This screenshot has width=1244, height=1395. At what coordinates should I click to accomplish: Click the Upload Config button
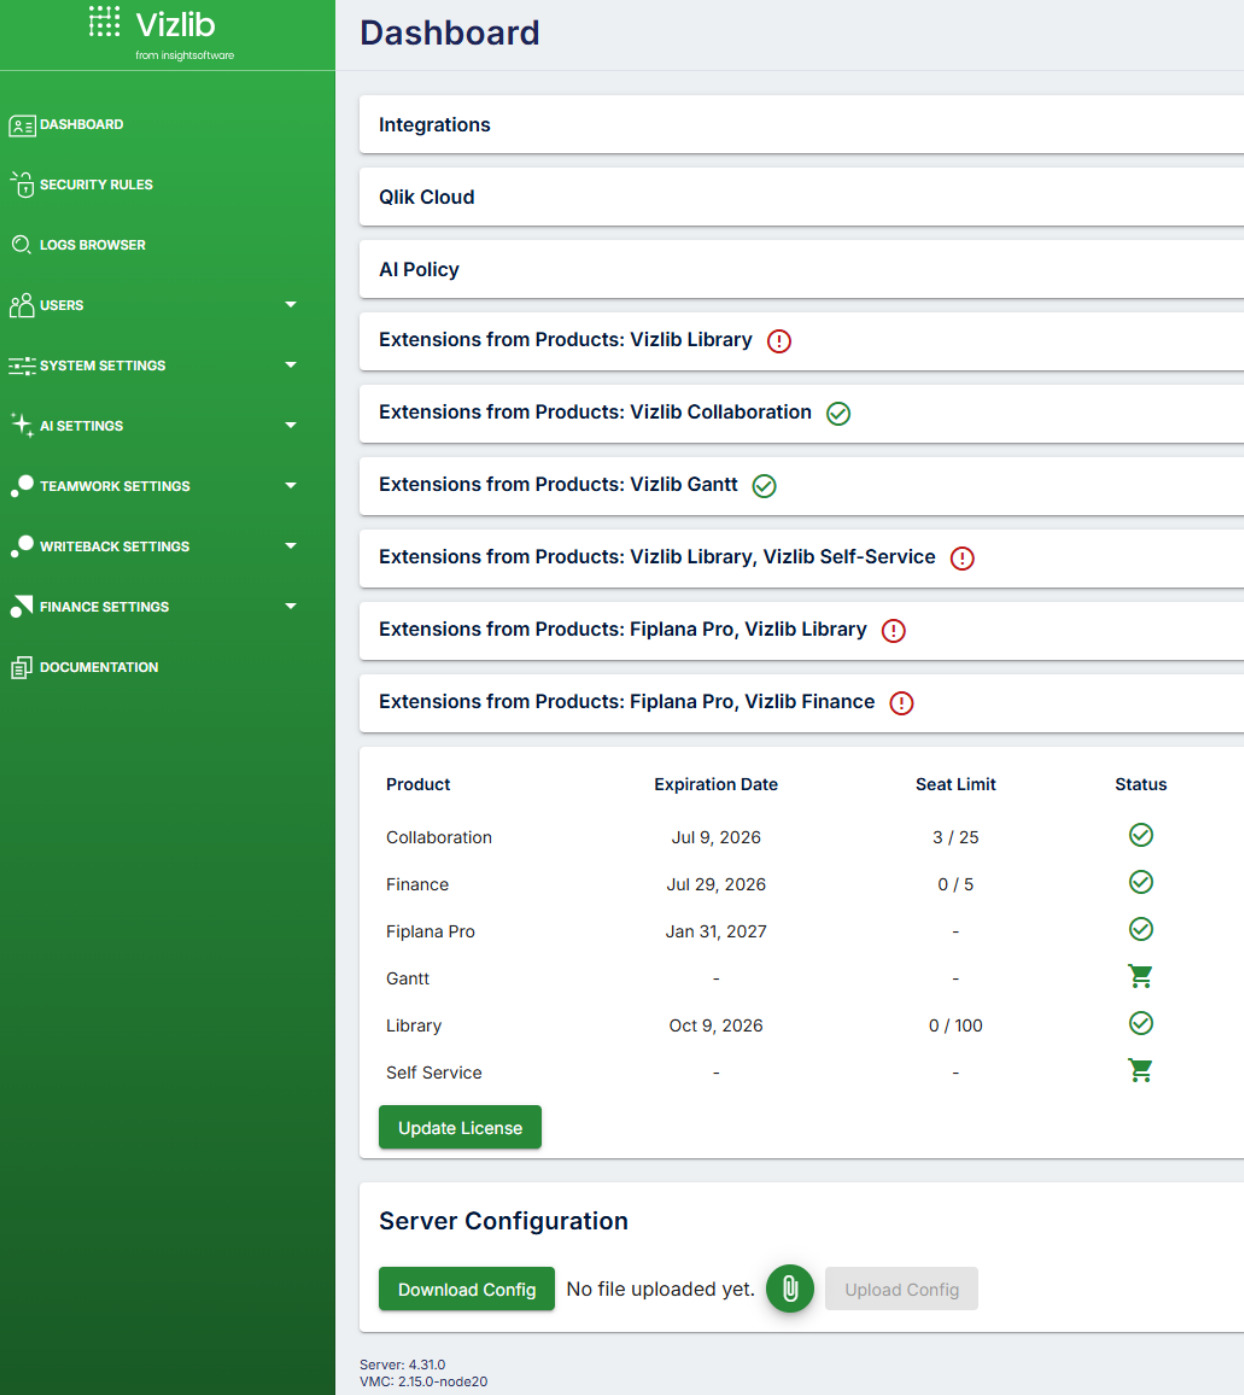901,1289
